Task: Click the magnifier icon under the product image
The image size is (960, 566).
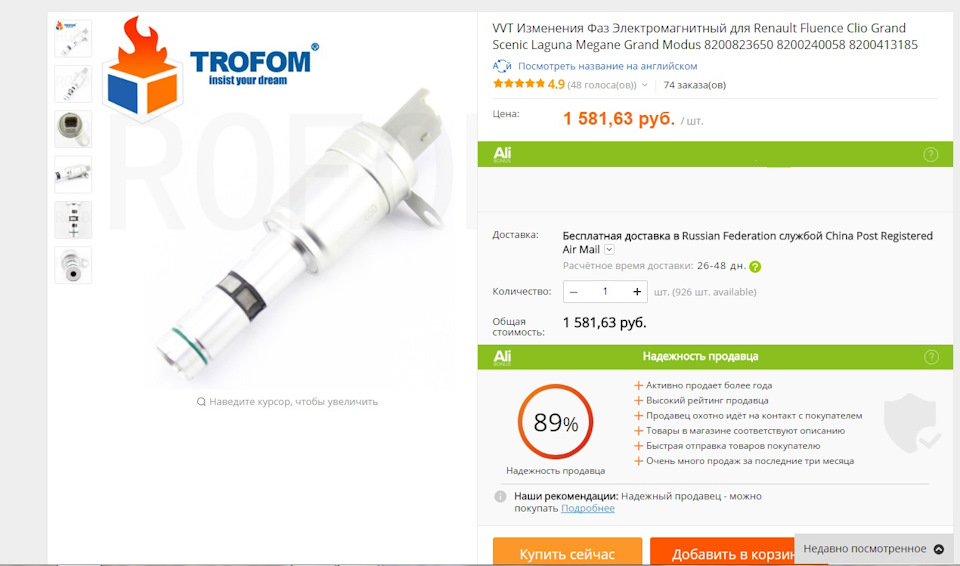Action: click(201, 402)
